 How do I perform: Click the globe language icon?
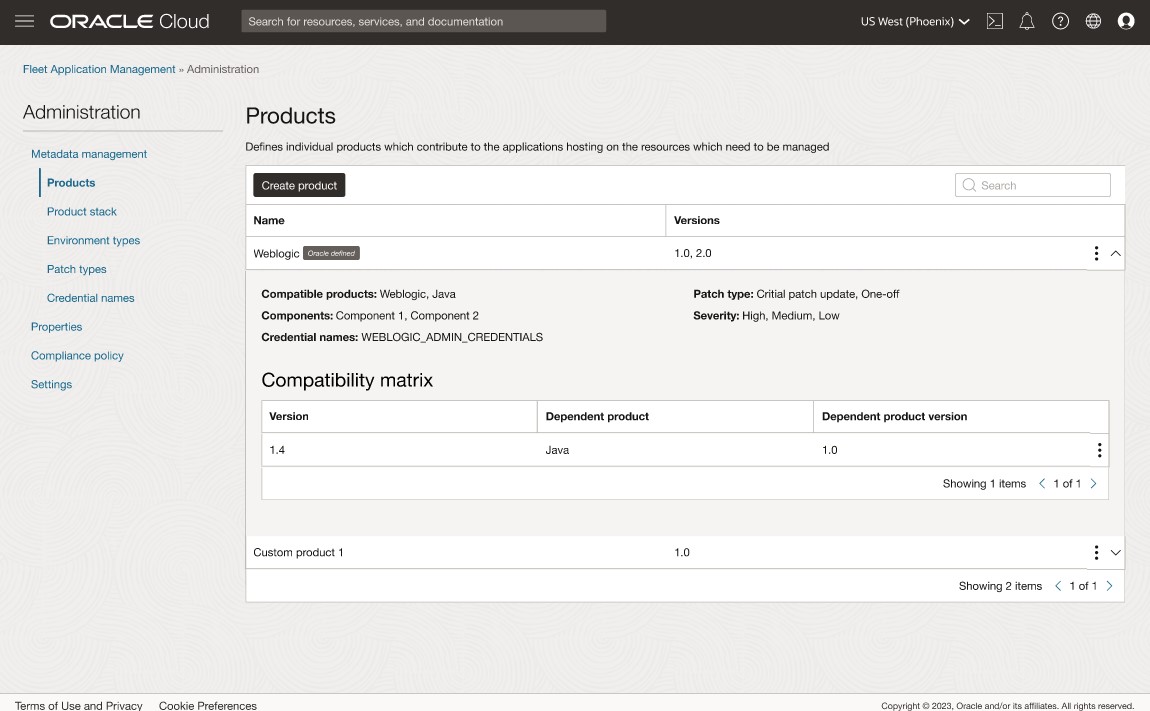pos(1093,21)
